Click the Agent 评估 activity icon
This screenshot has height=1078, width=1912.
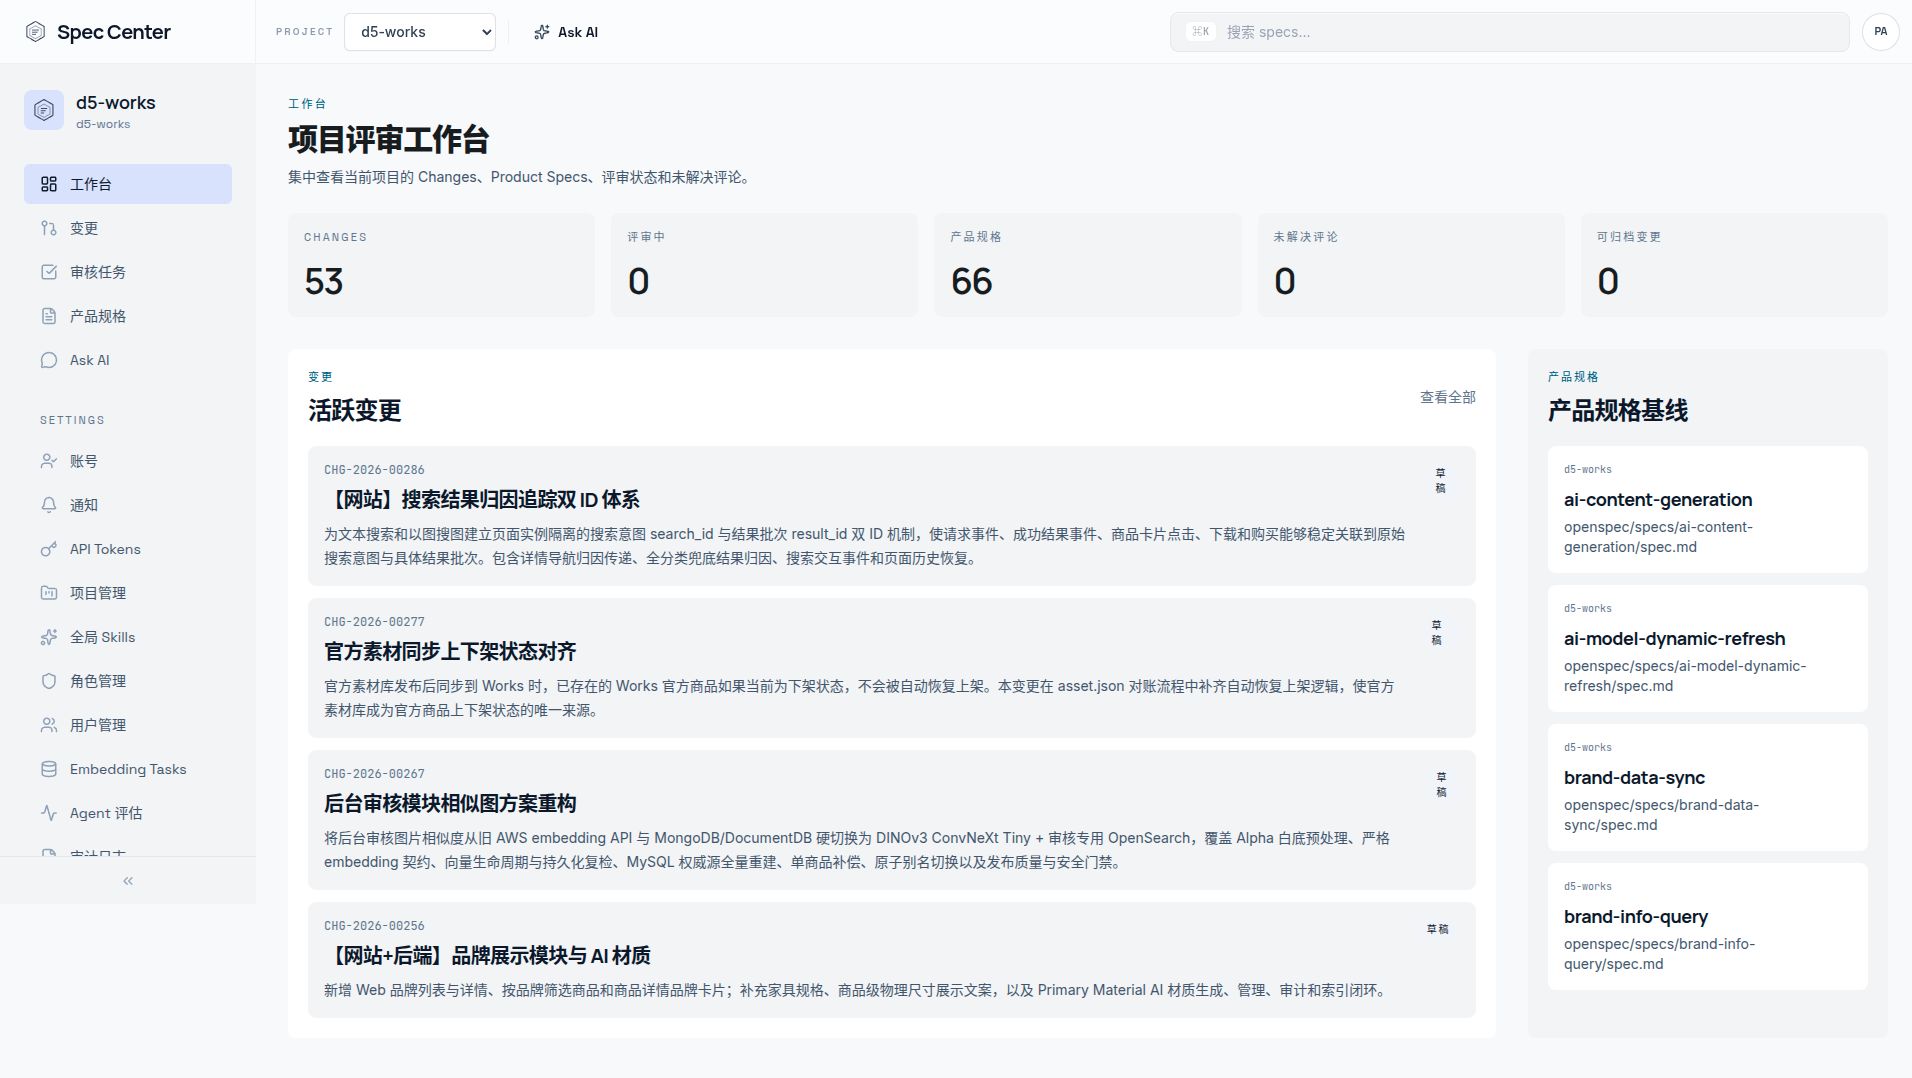[49, 813]
